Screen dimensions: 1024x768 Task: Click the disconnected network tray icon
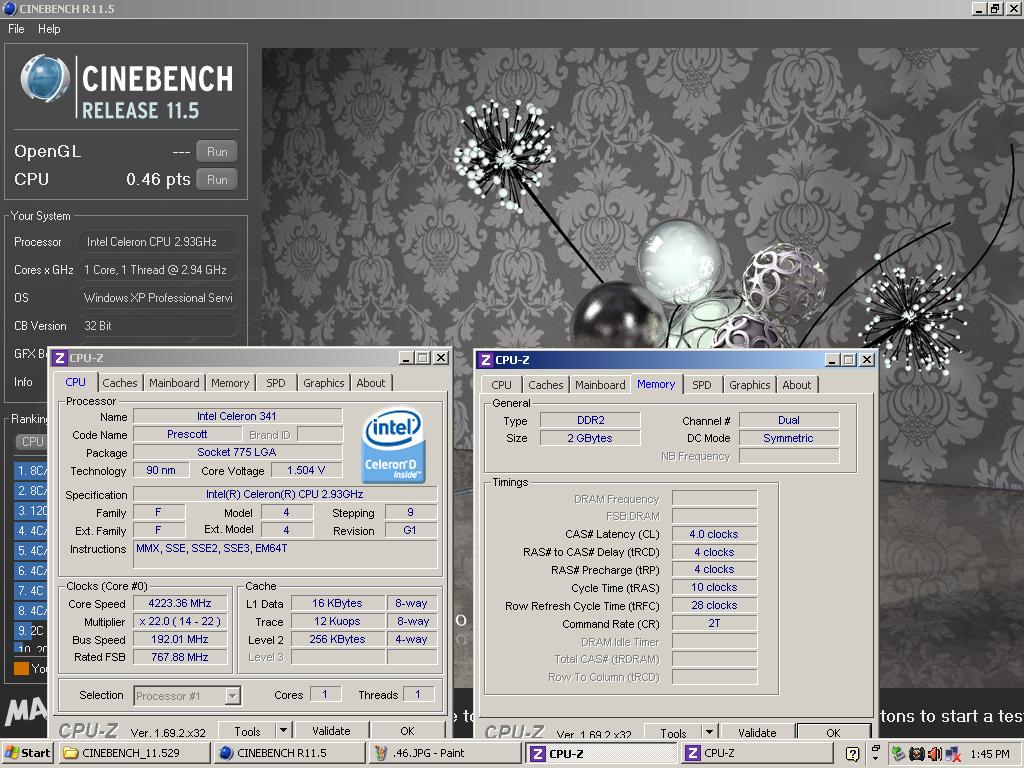952,754
